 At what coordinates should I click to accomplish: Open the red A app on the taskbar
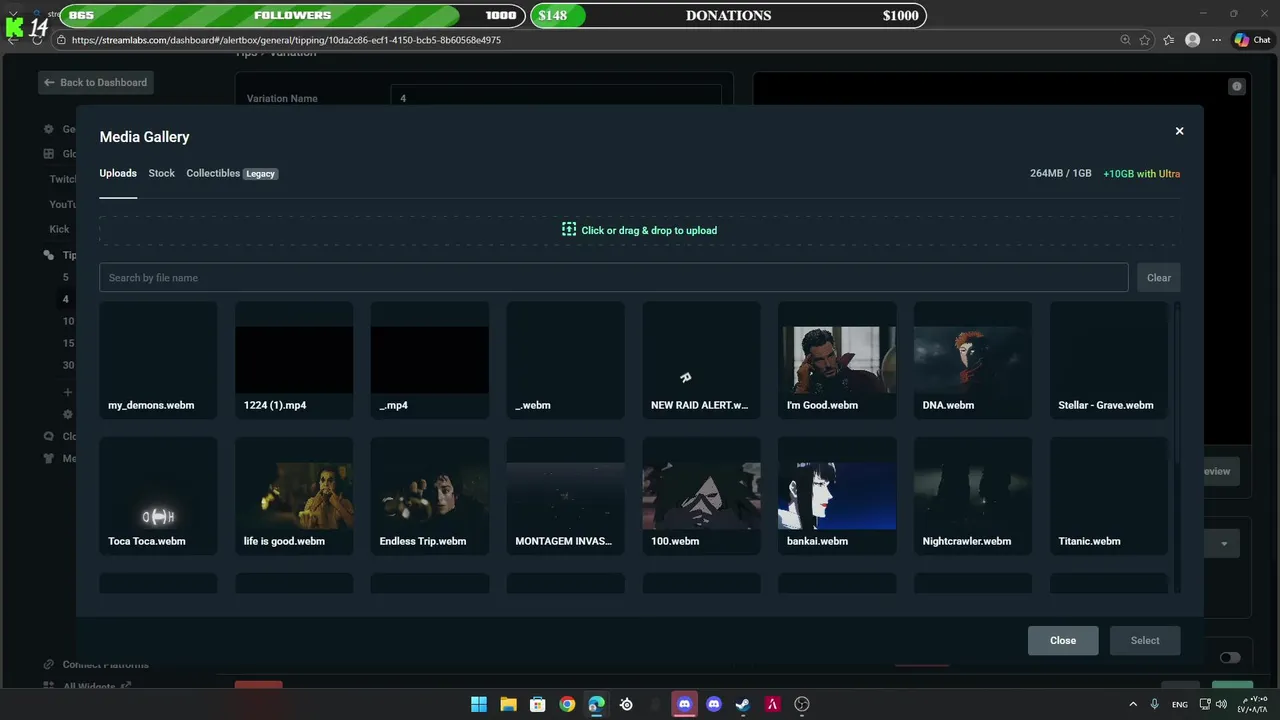pyautogui.click(x=772, y=704)
